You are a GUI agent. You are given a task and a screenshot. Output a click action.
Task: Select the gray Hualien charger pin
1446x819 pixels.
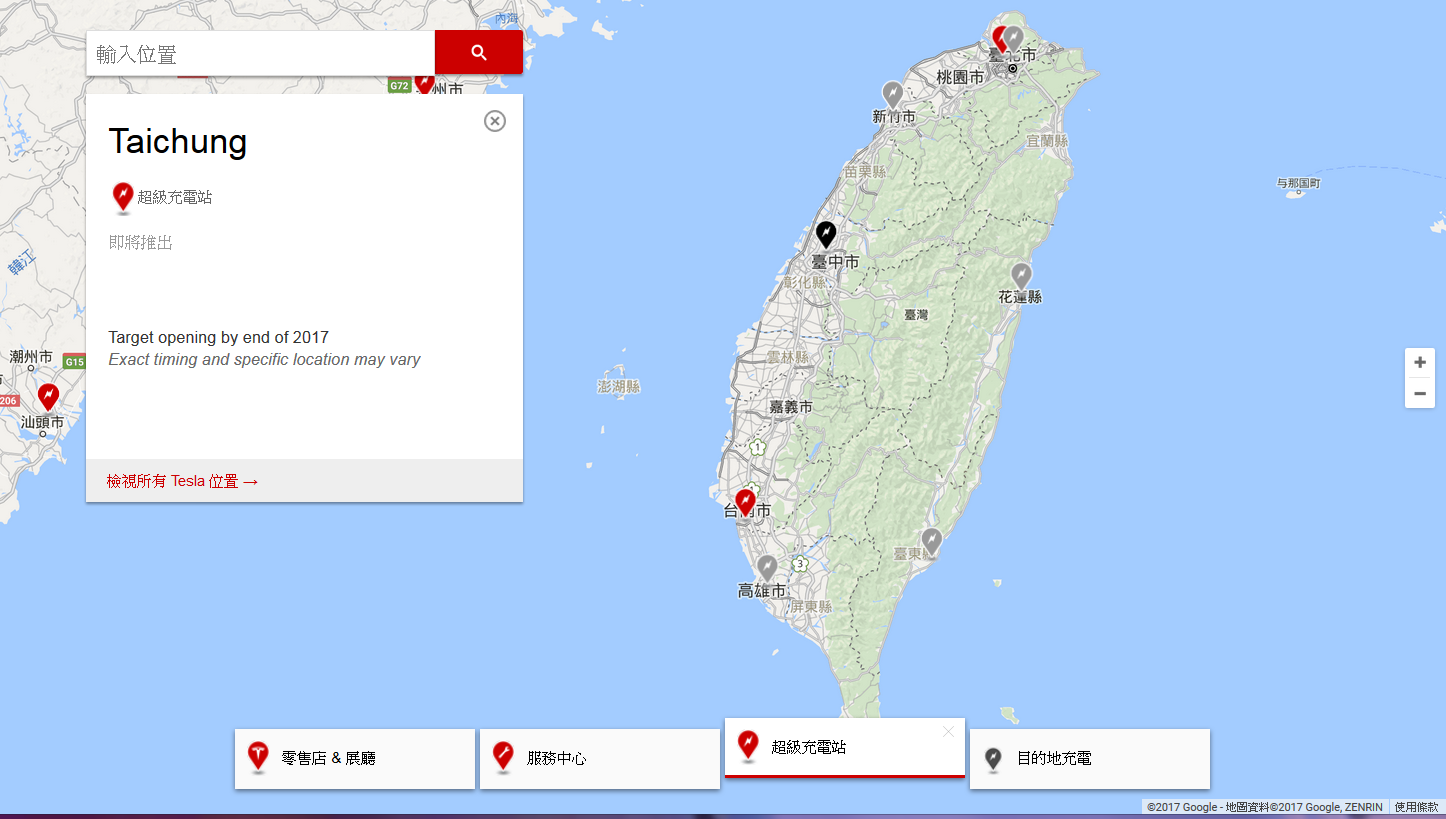coord(1021,275)
